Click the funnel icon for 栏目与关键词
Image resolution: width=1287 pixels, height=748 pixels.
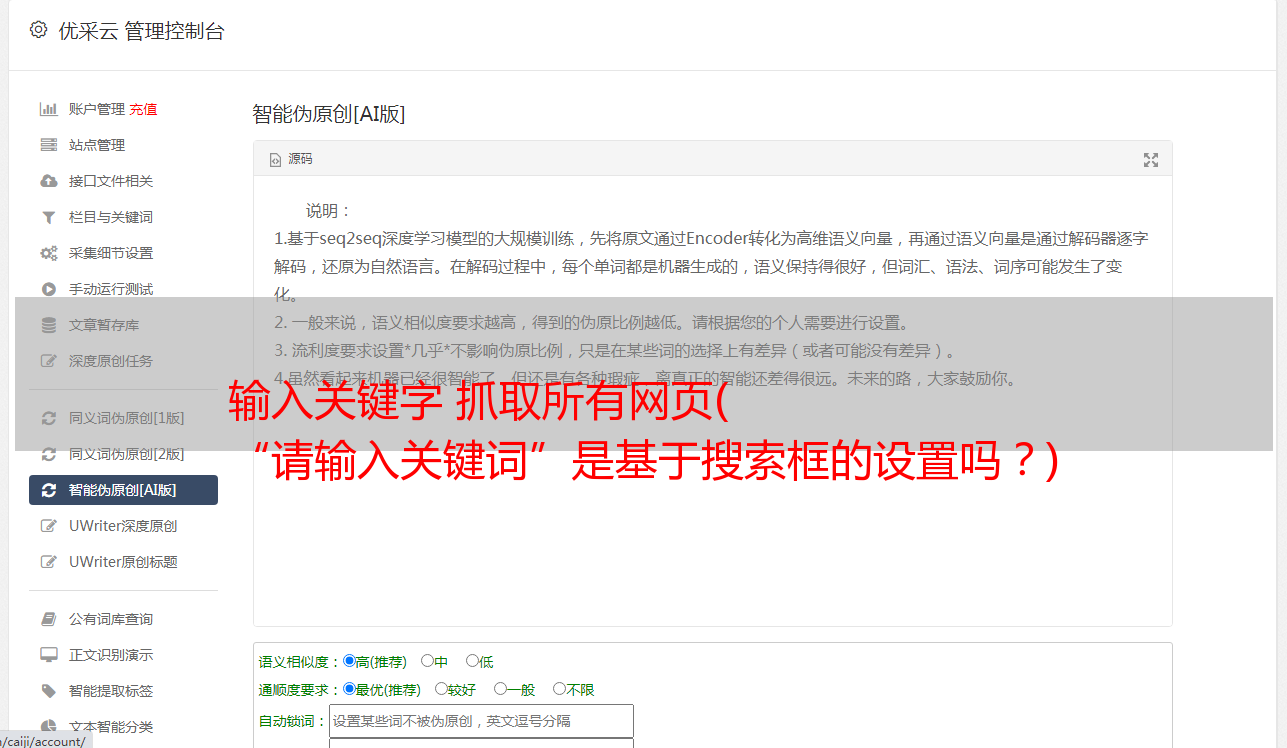tap(48, 217)
